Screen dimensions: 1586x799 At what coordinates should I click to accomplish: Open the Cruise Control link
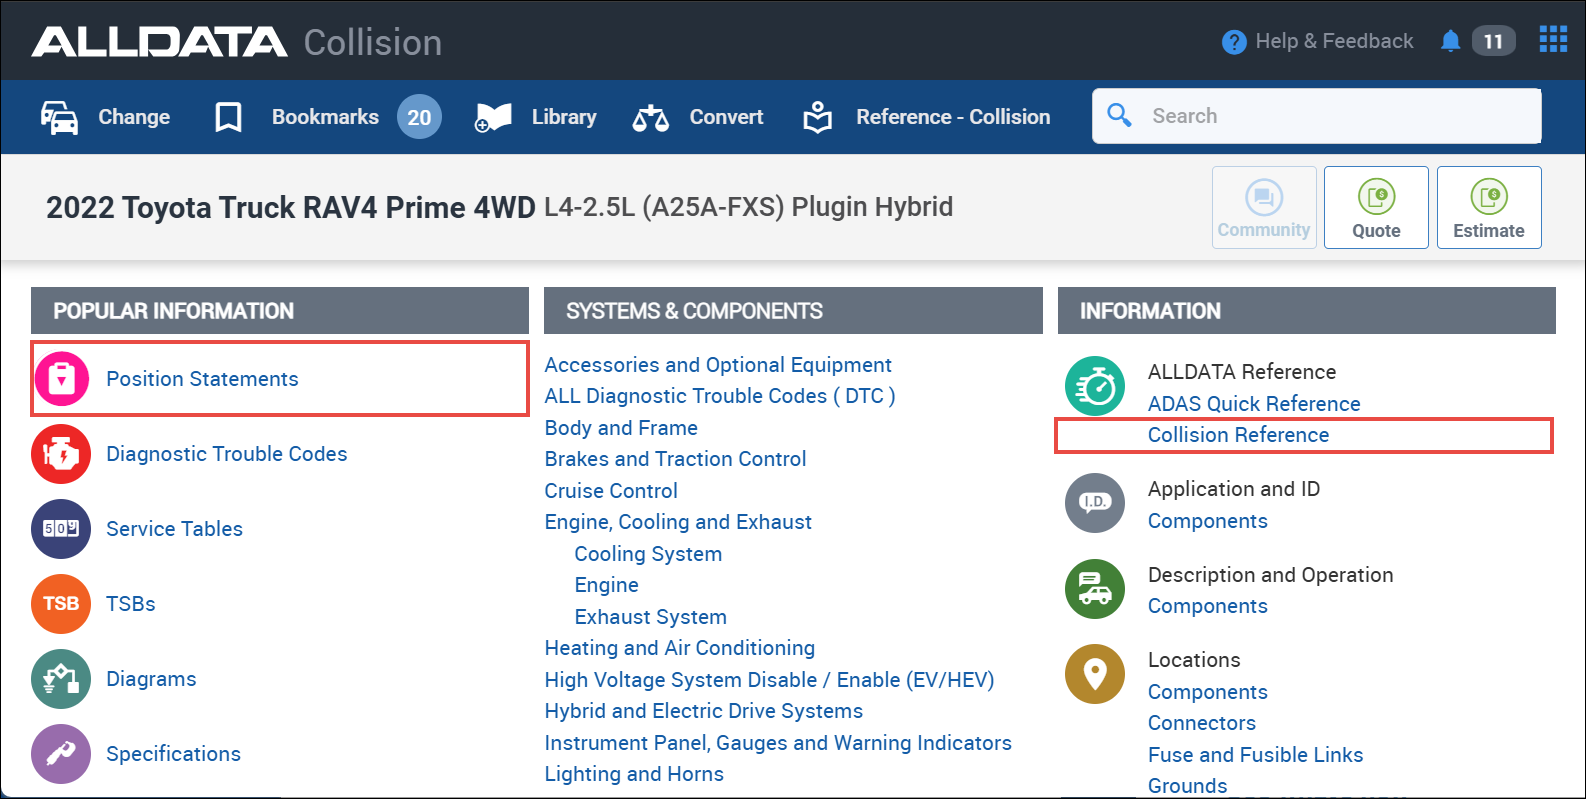[x=611, y=491]
